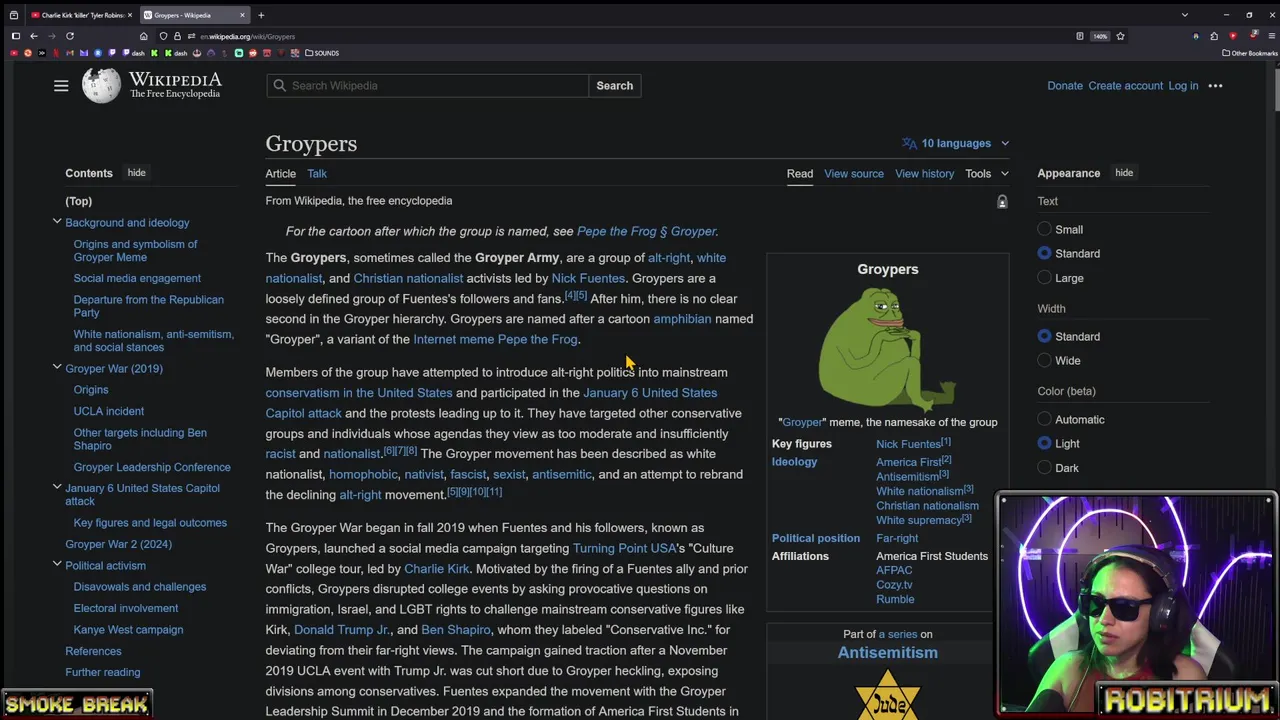
Task: Bookmark this page with the star icon
Action: tap(1120, 36)
